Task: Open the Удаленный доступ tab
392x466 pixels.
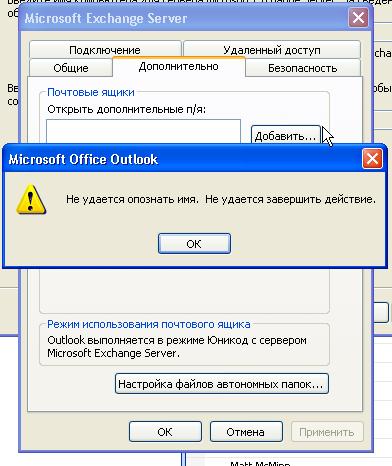Action: tap(272, 49)
